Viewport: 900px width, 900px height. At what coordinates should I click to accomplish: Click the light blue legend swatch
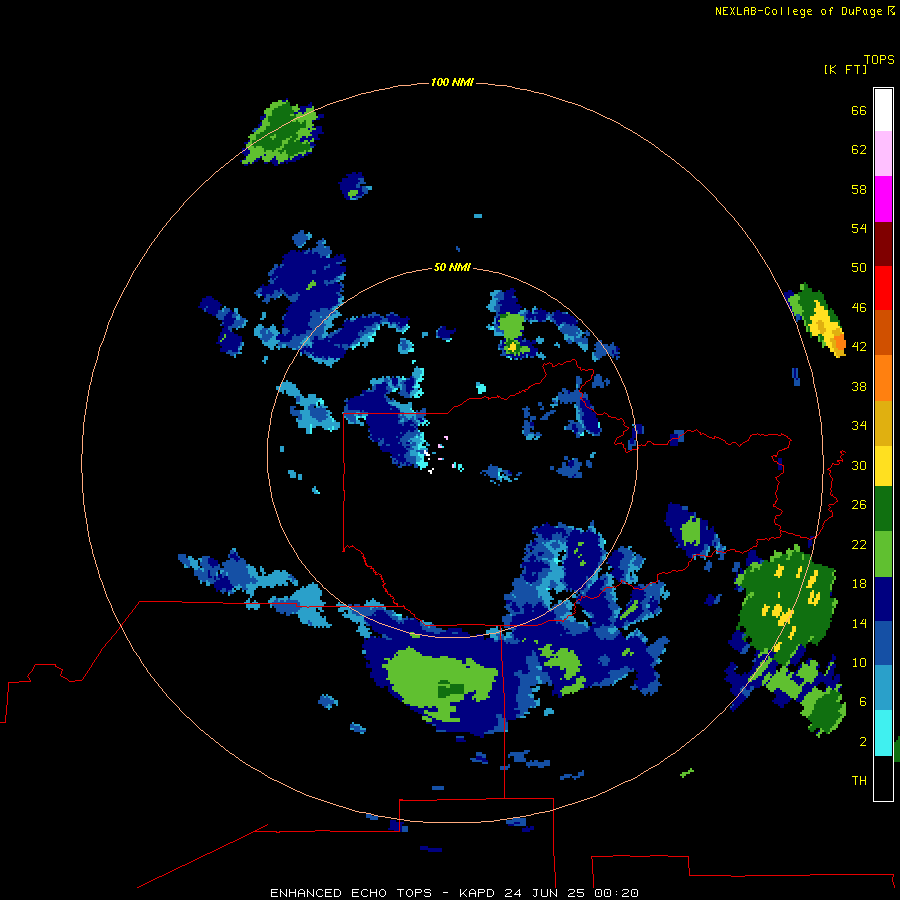tap(883, 688)
